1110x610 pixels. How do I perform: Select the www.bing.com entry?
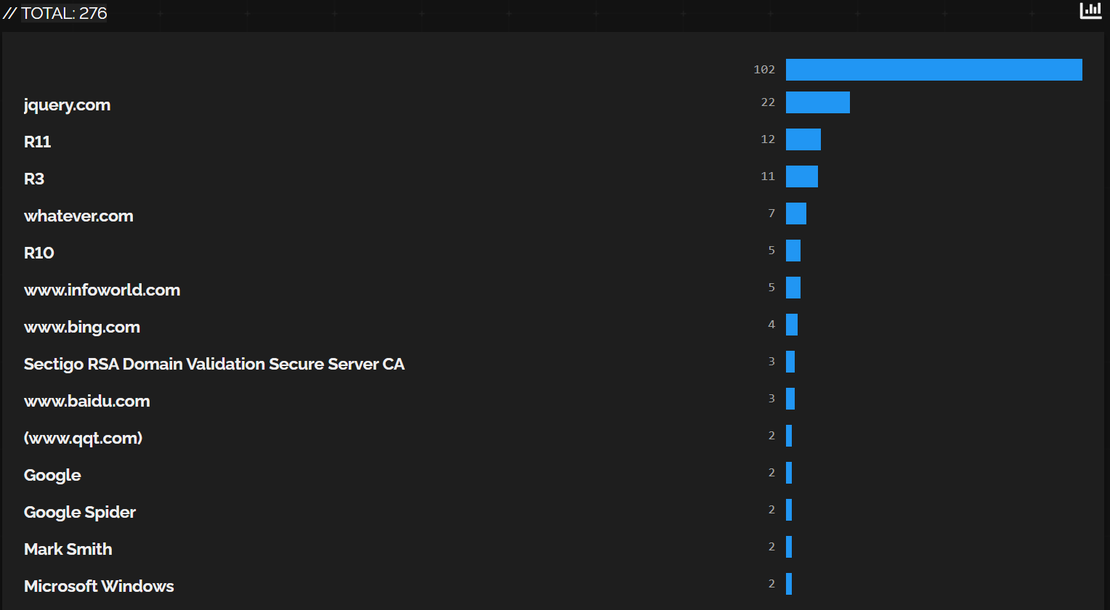pyautogui.click(x=82, y=326)
